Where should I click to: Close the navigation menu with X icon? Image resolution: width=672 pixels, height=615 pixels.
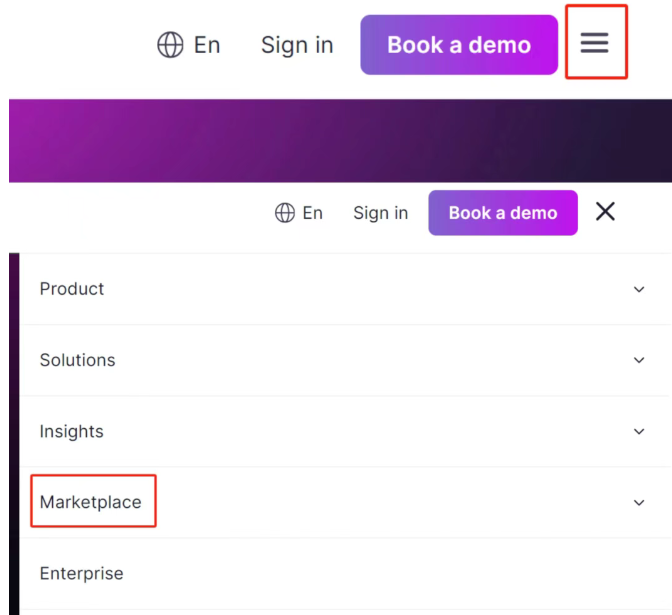point(605,212)
